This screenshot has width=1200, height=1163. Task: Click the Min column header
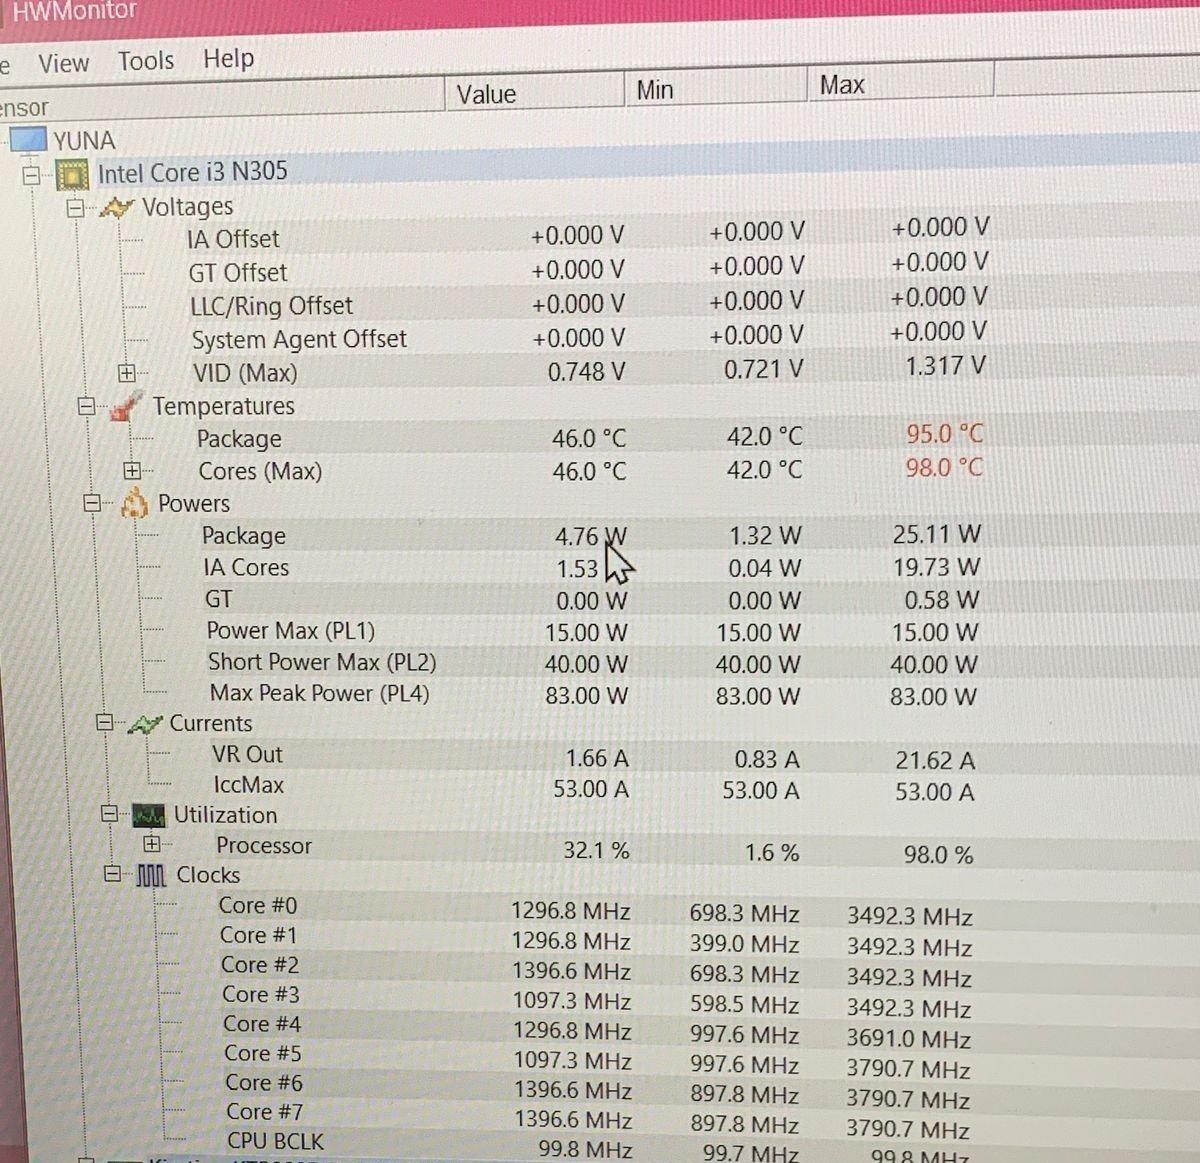tap(716, 89)
